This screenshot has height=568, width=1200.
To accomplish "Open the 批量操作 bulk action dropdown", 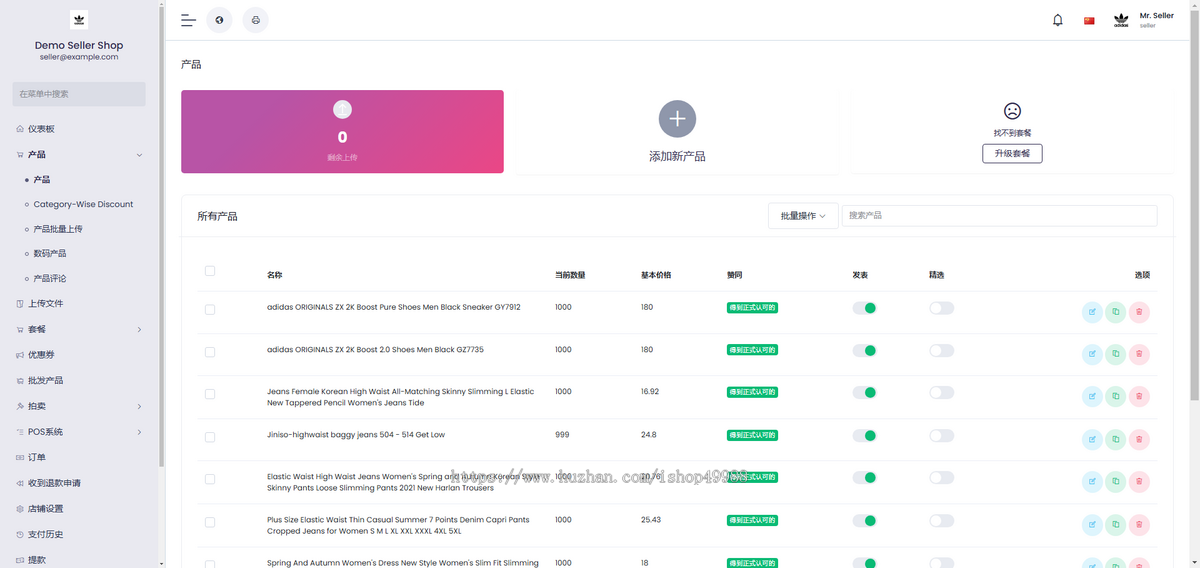I will click(x=803, y=216).
